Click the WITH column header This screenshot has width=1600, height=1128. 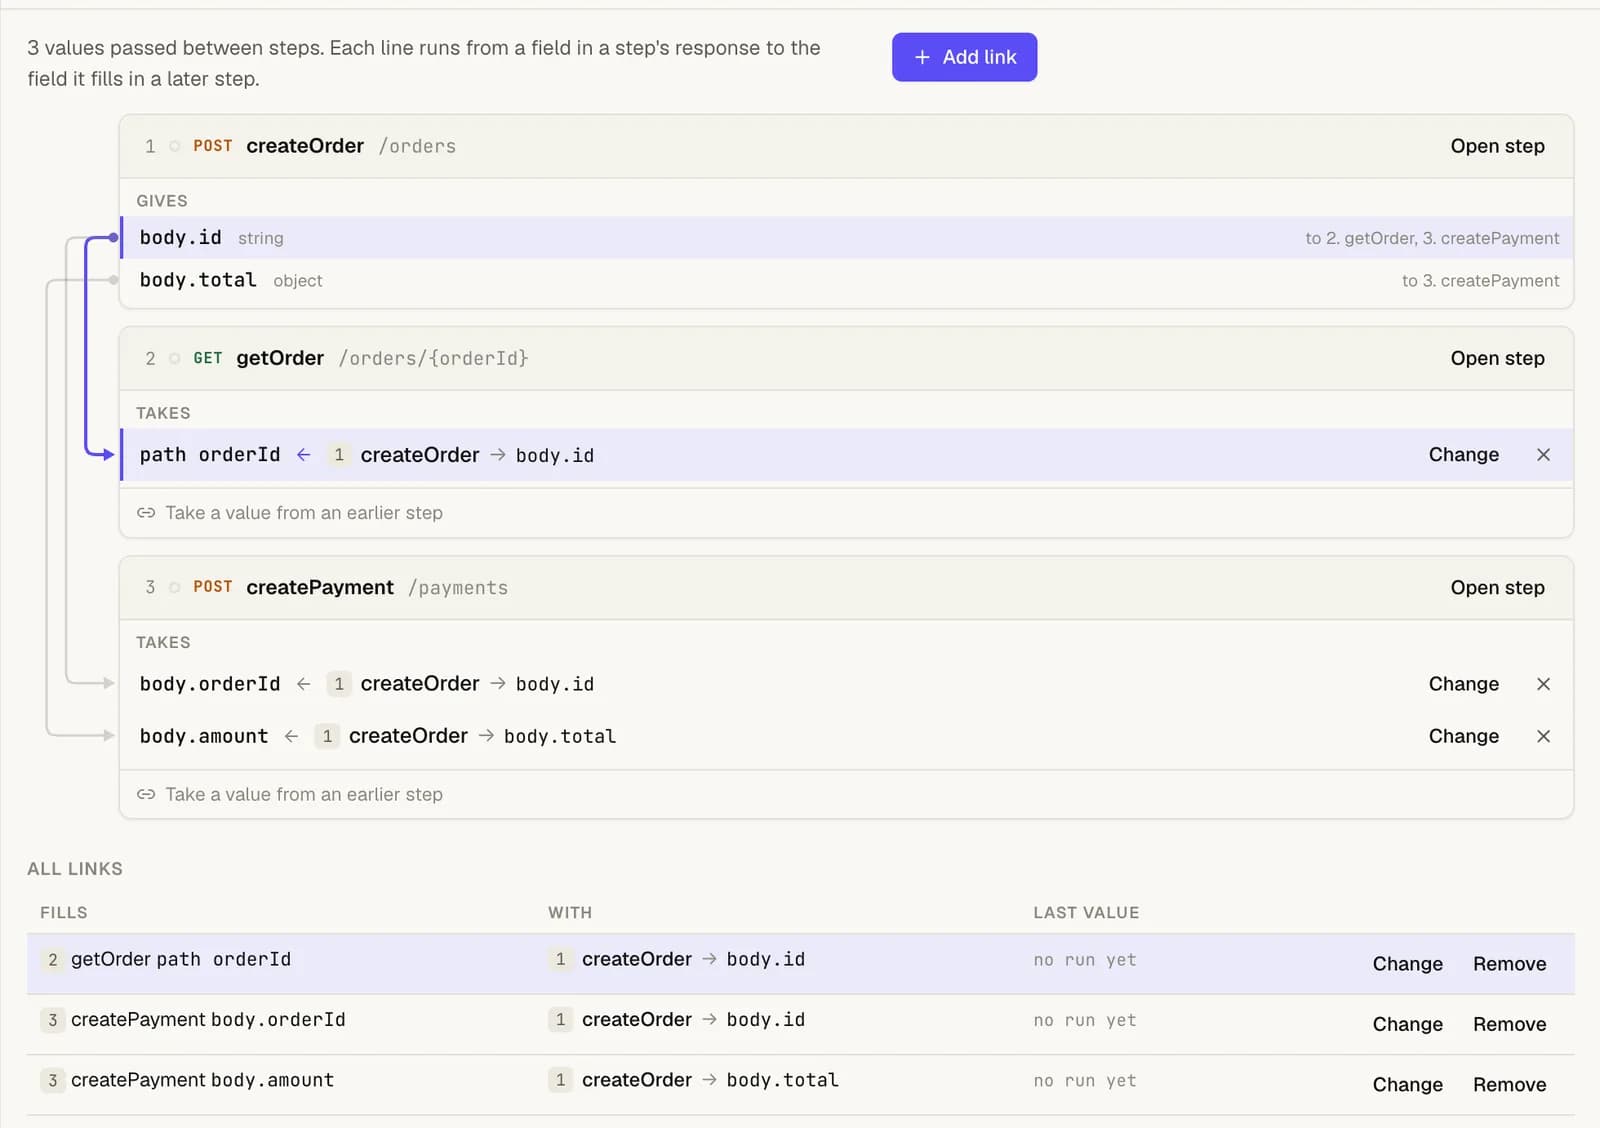570,913
